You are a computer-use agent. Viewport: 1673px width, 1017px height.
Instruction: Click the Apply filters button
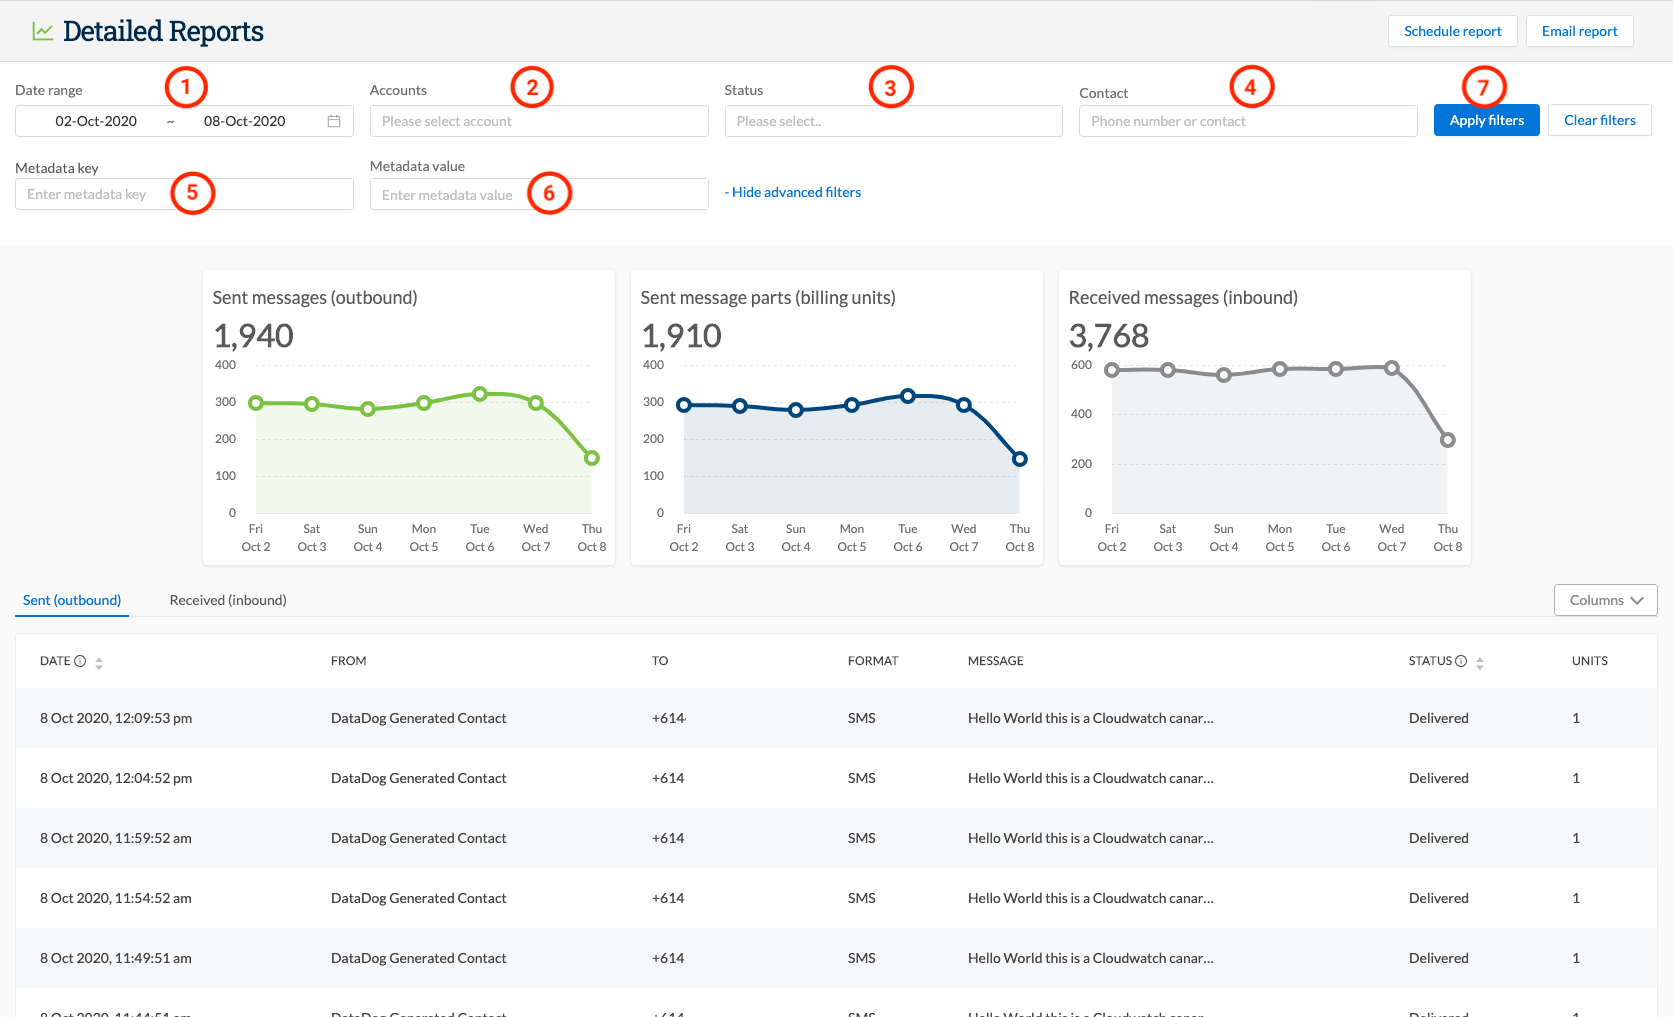[1485, 120]
